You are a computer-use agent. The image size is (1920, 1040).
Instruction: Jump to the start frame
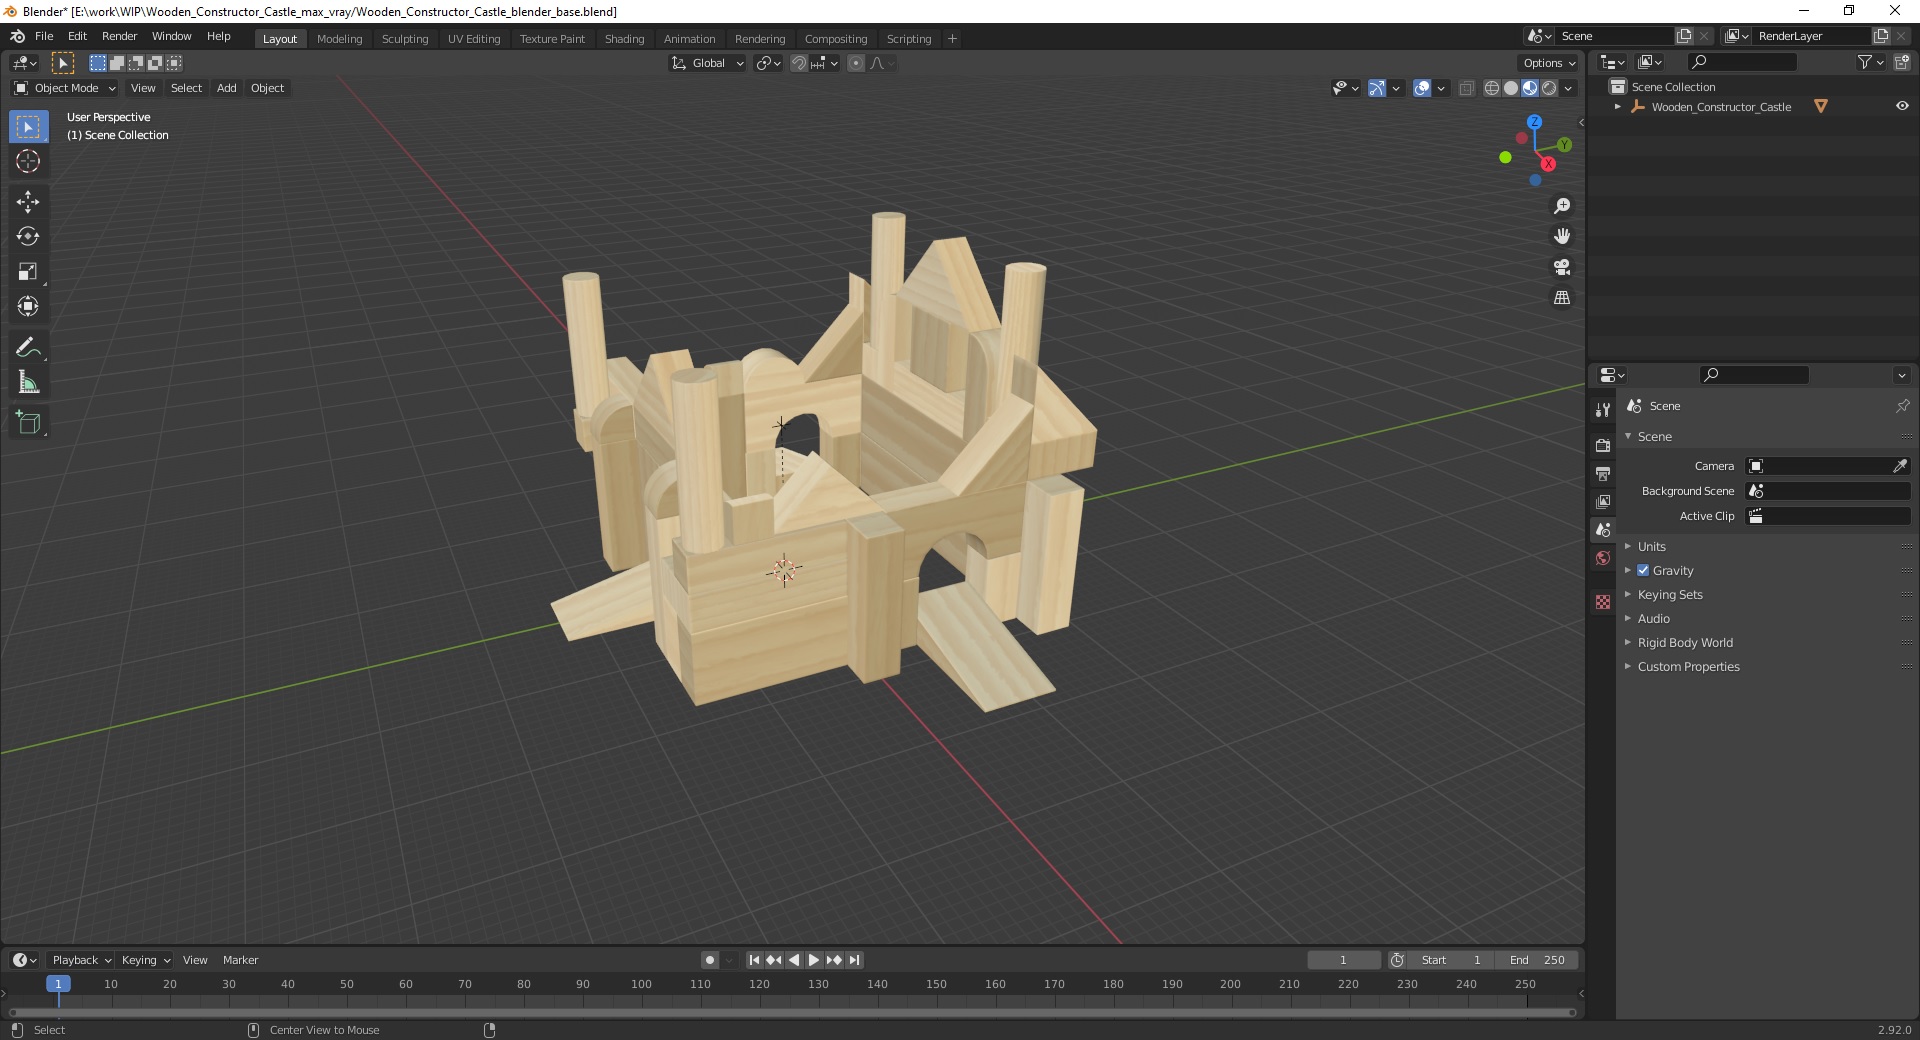pyautogui.click(x=755, y=960)
